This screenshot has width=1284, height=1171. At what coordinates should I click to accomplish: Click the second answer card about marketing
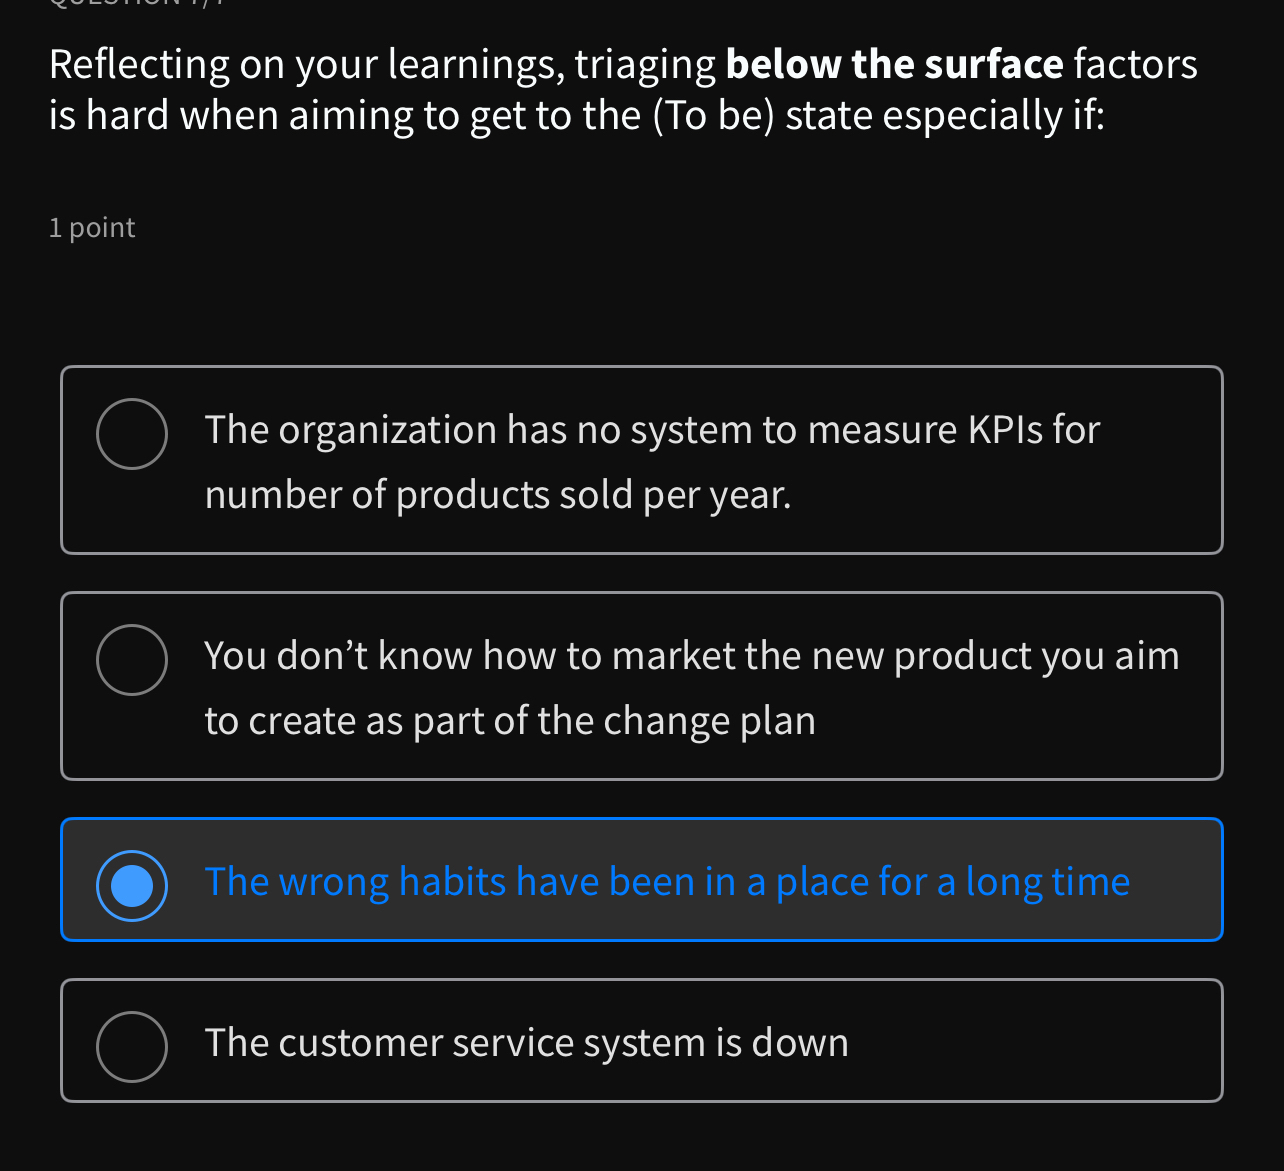pyautogui.click(x=640, y=685)
